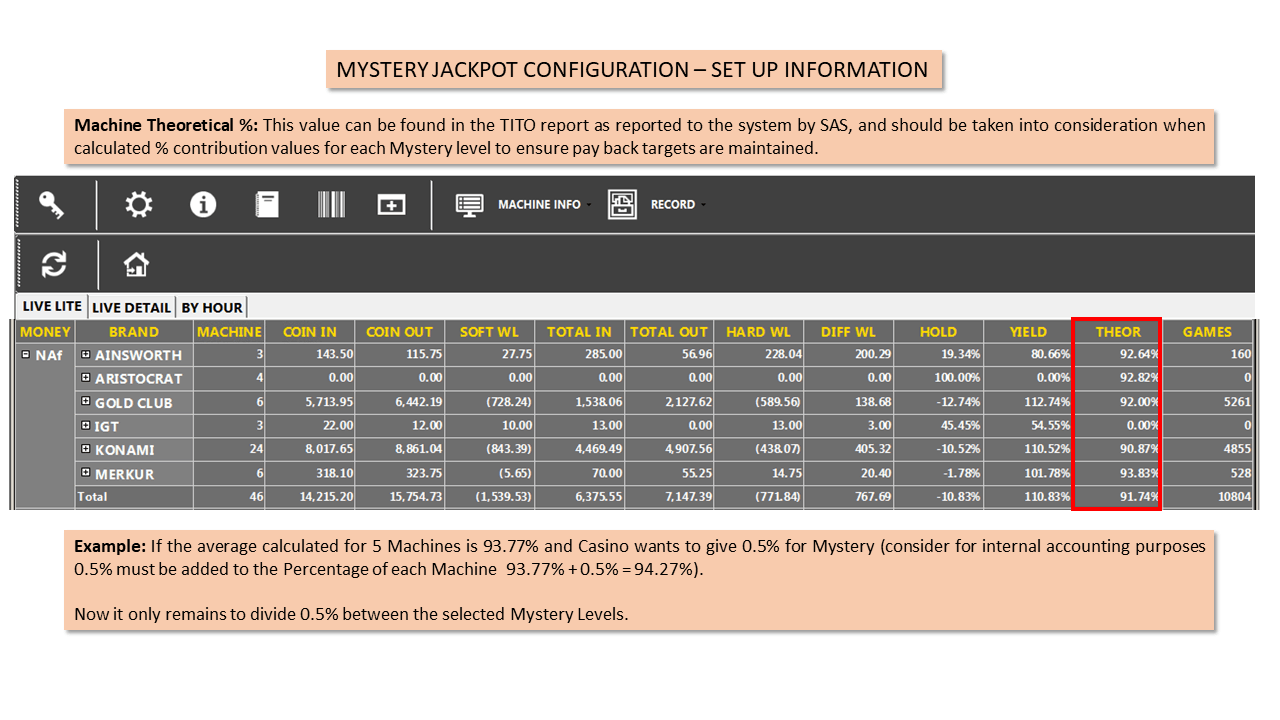The image size is (1280, 720).
Task: Expand the KONAMI brand row
Action: [86, 449]
